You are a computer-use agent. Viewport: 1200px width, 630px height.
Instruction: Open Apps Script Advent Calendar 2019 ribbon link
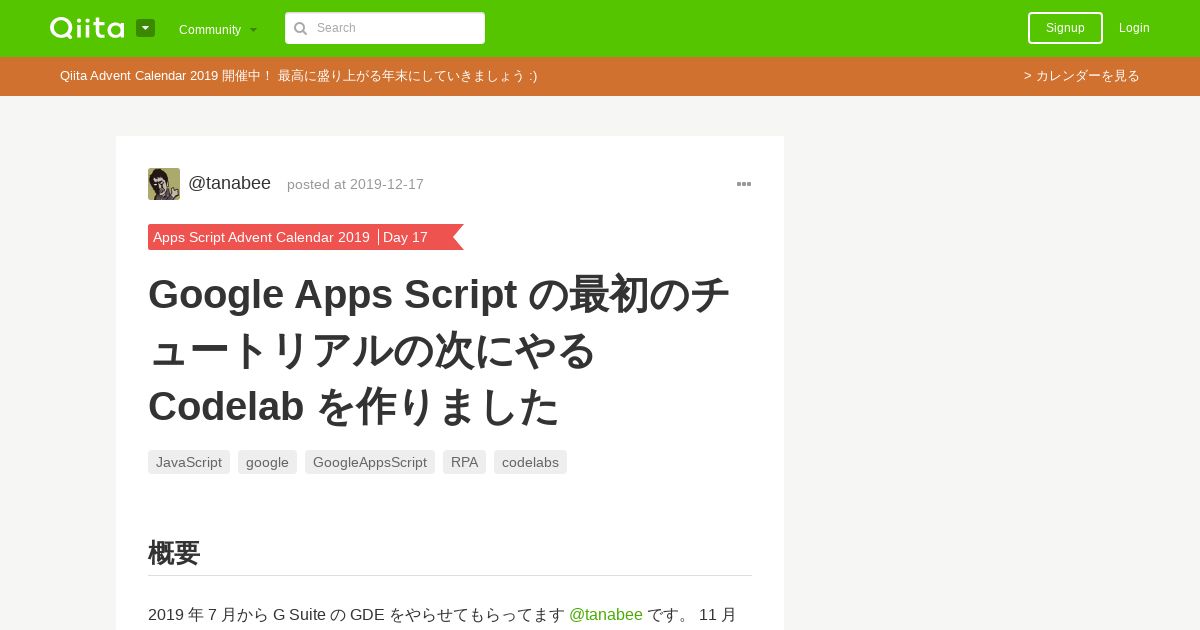coord(261,237)
